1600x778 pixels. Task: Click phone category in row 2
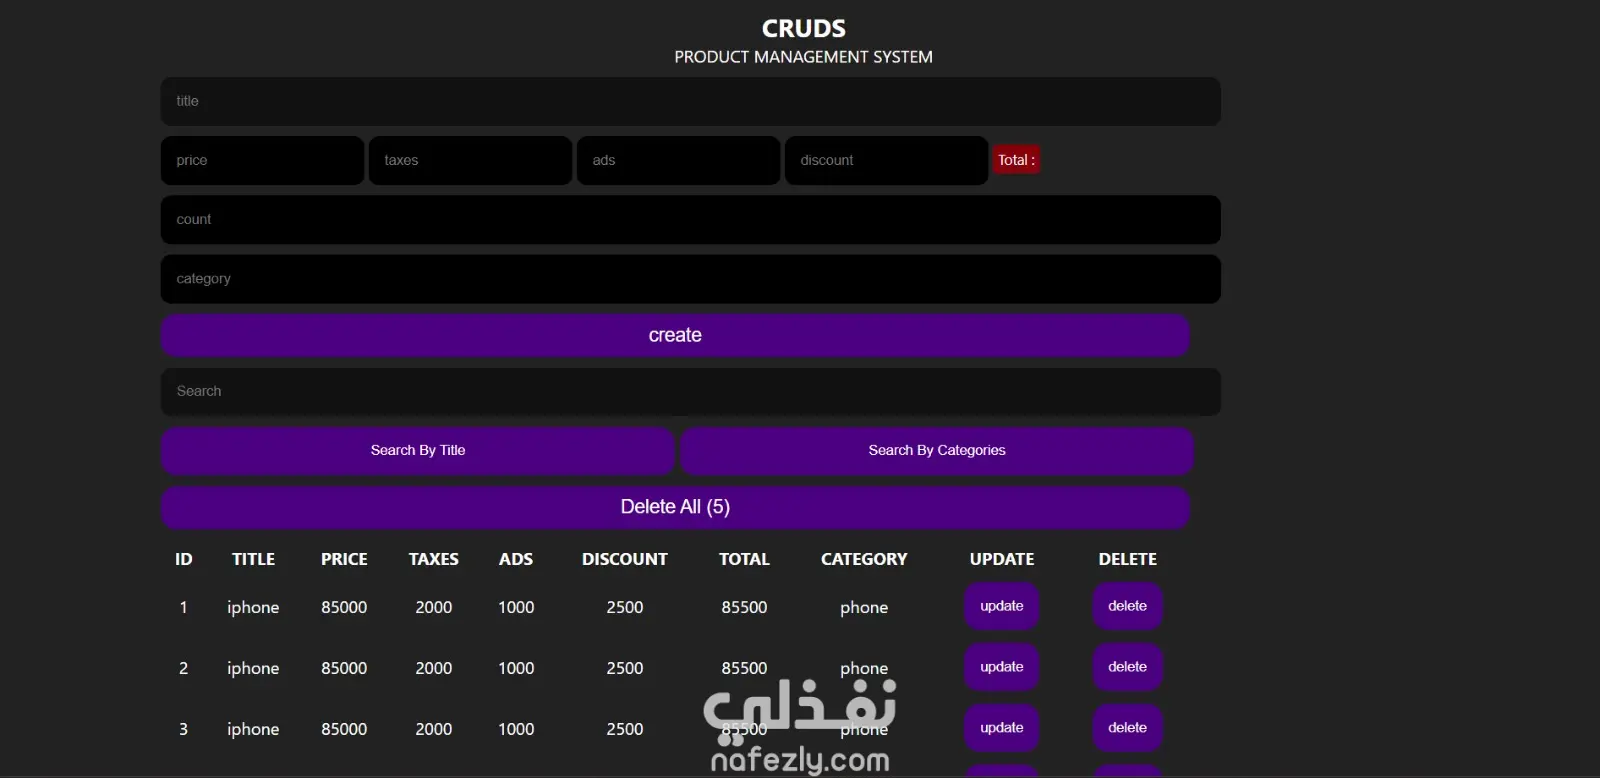[x=864, y=669]
